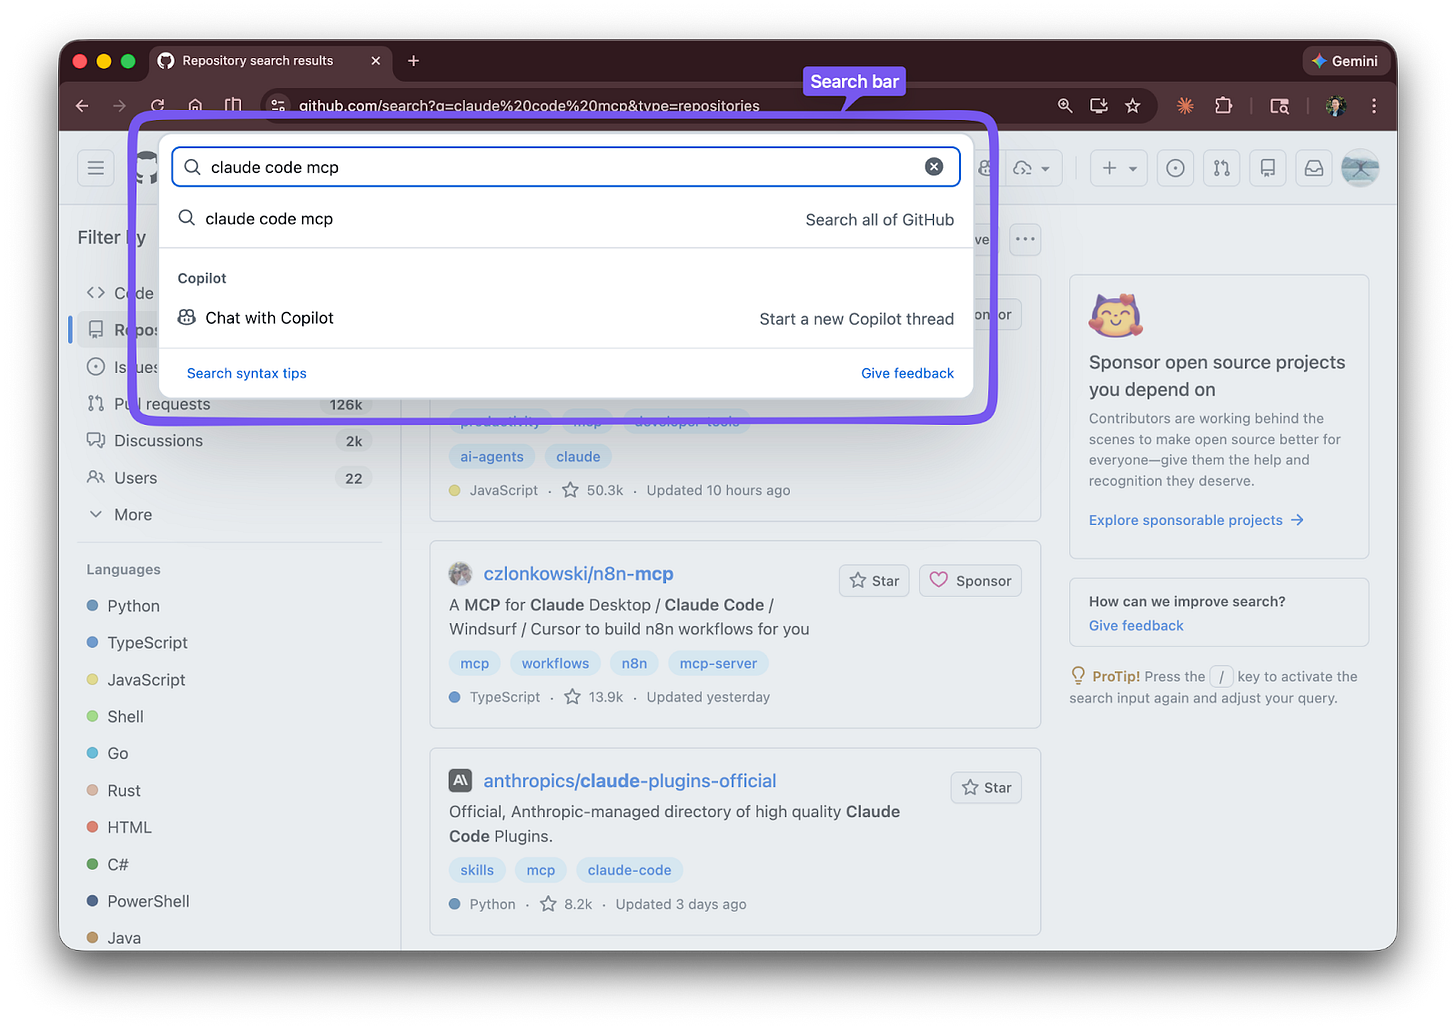
Task: Open the browser extensions puzzle icon
Action: point(1224,106)
